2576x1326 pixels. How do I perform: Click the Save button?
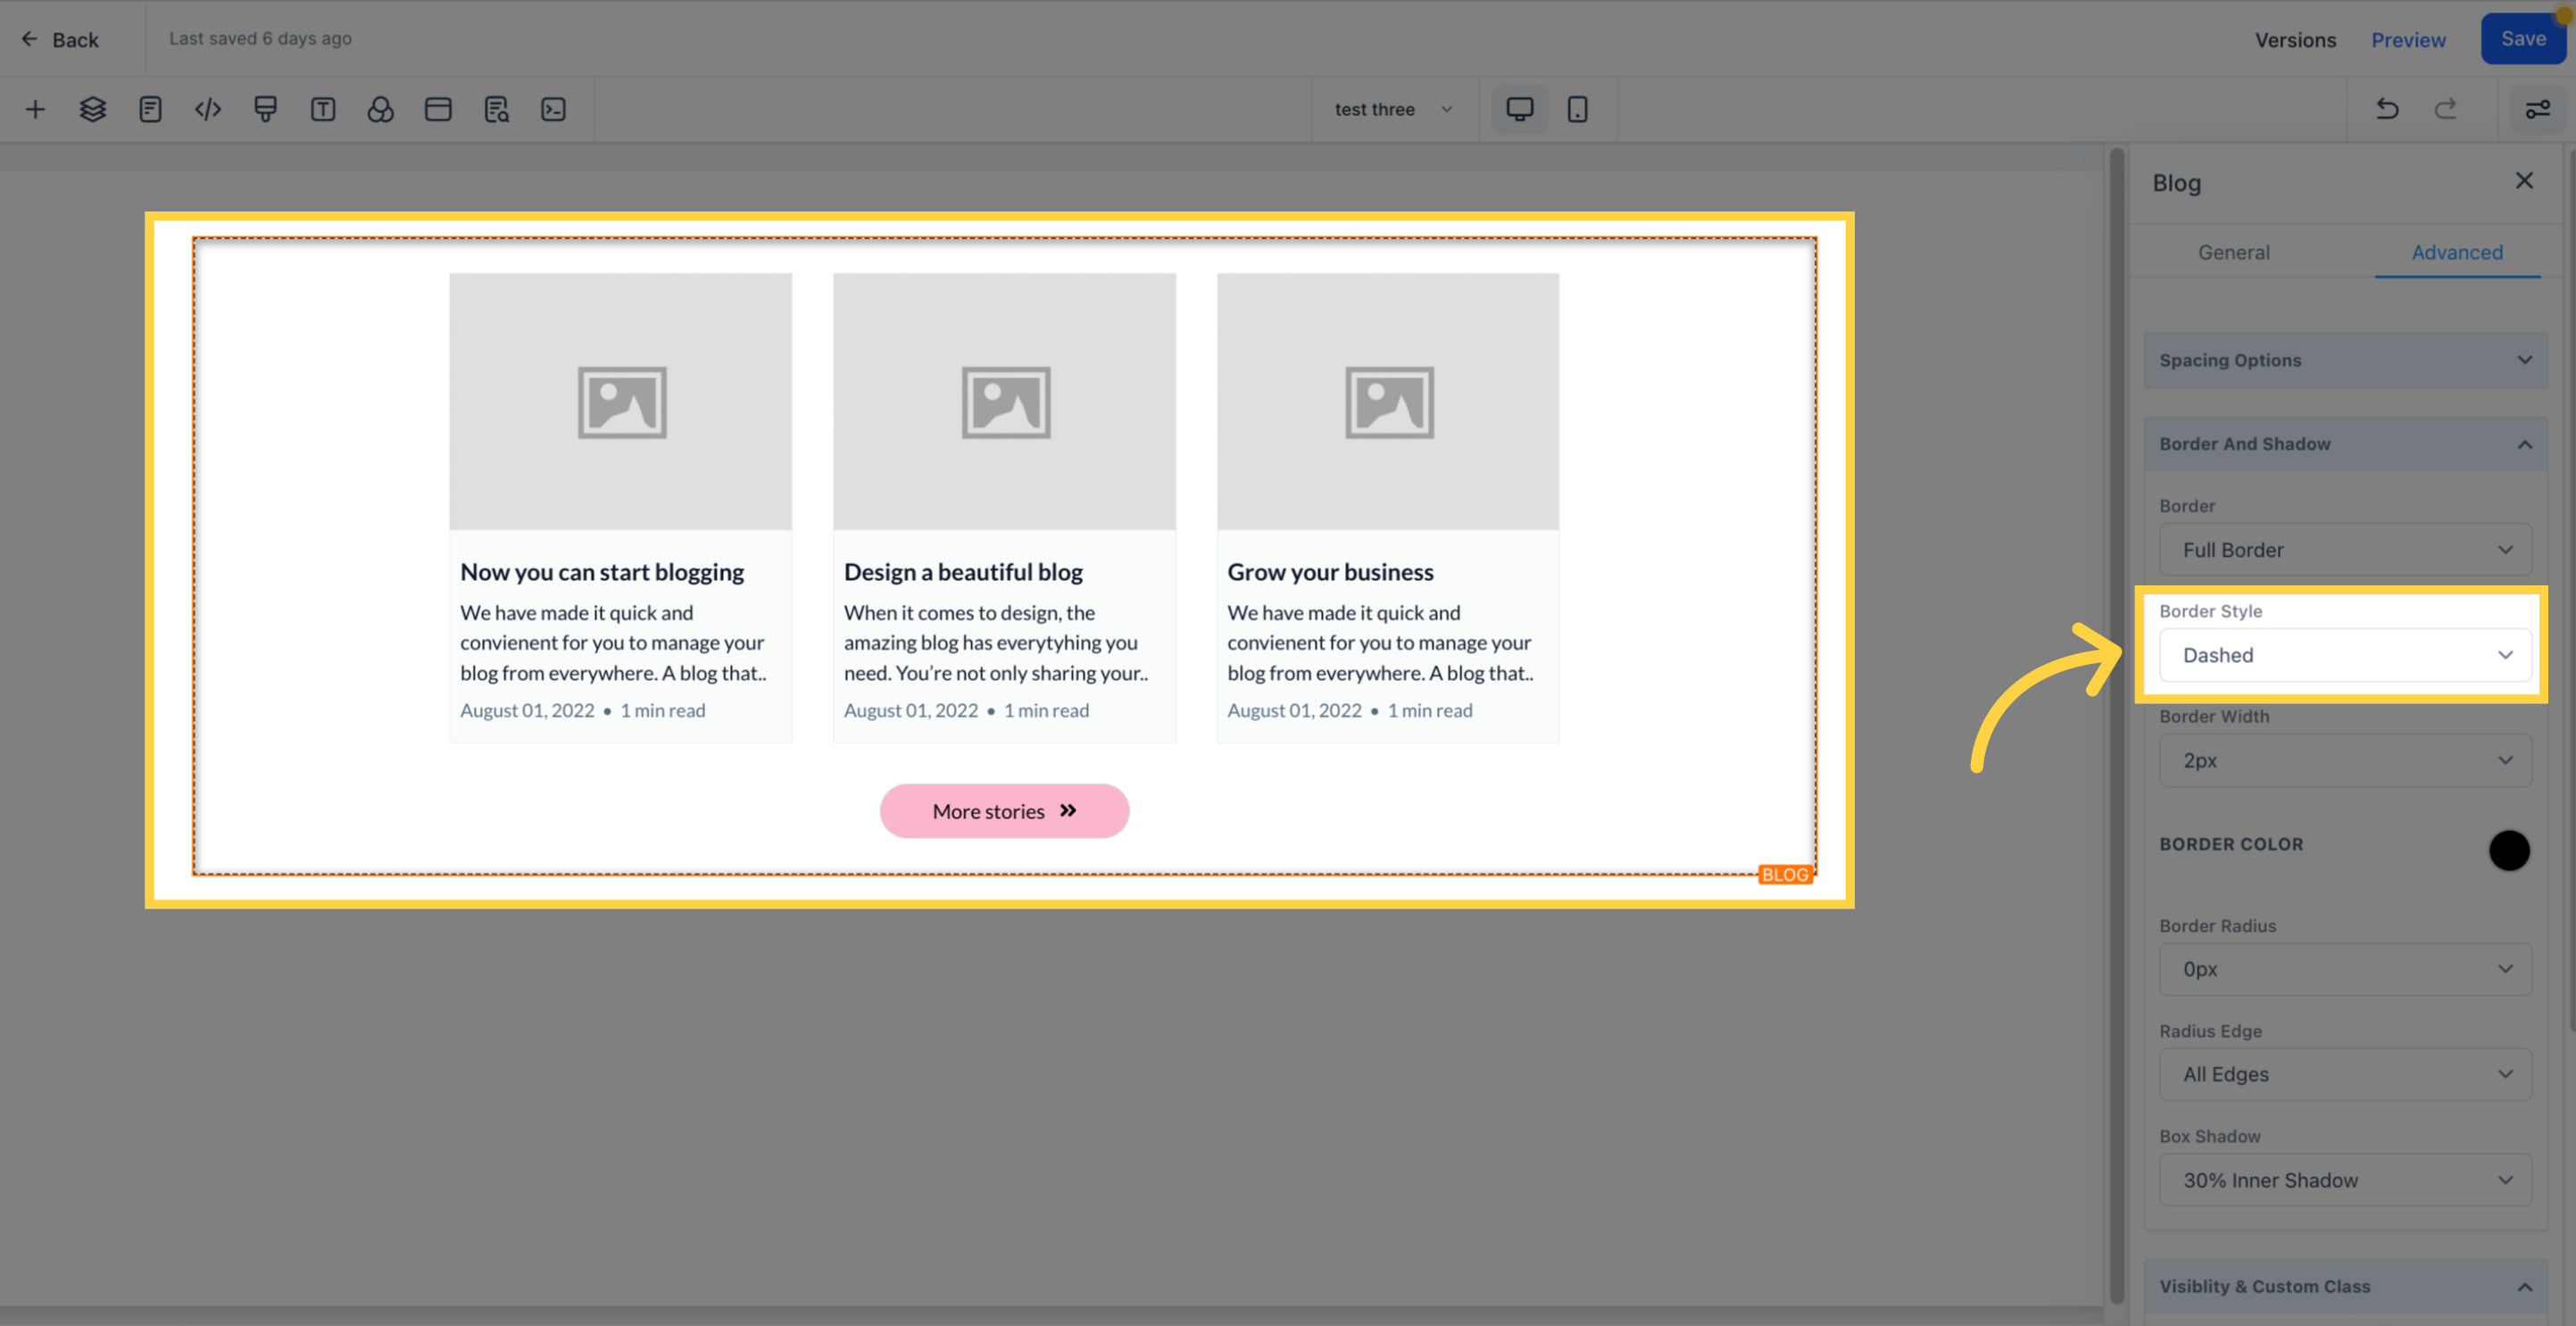(2523, 38)
